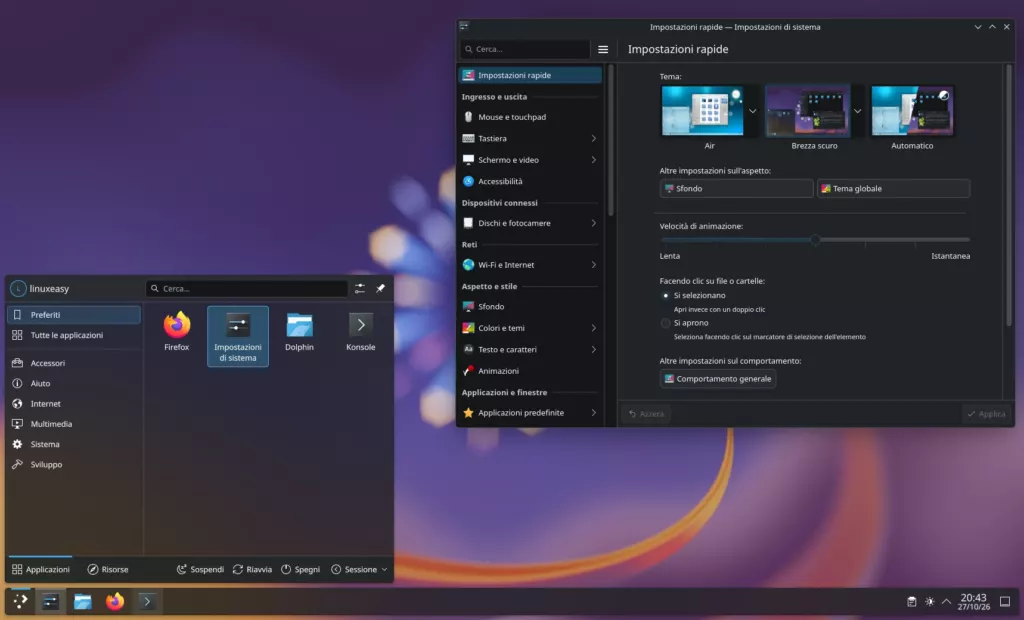Open Sfondo in the settings sidebar
Viewport: 1024px width, 620px height.
click(x=530, y=306)
